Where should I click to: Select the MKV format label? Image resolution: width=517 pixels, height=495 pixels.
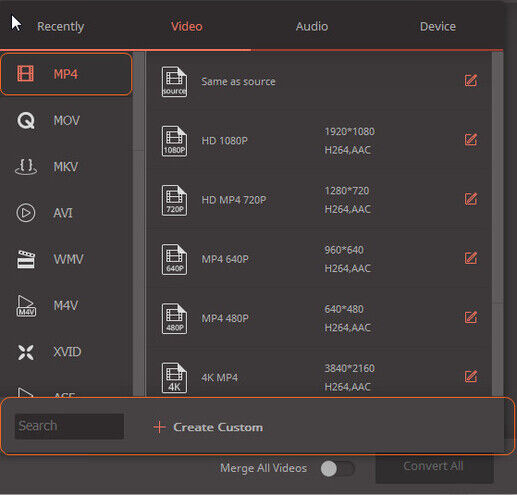pos(66,167)
